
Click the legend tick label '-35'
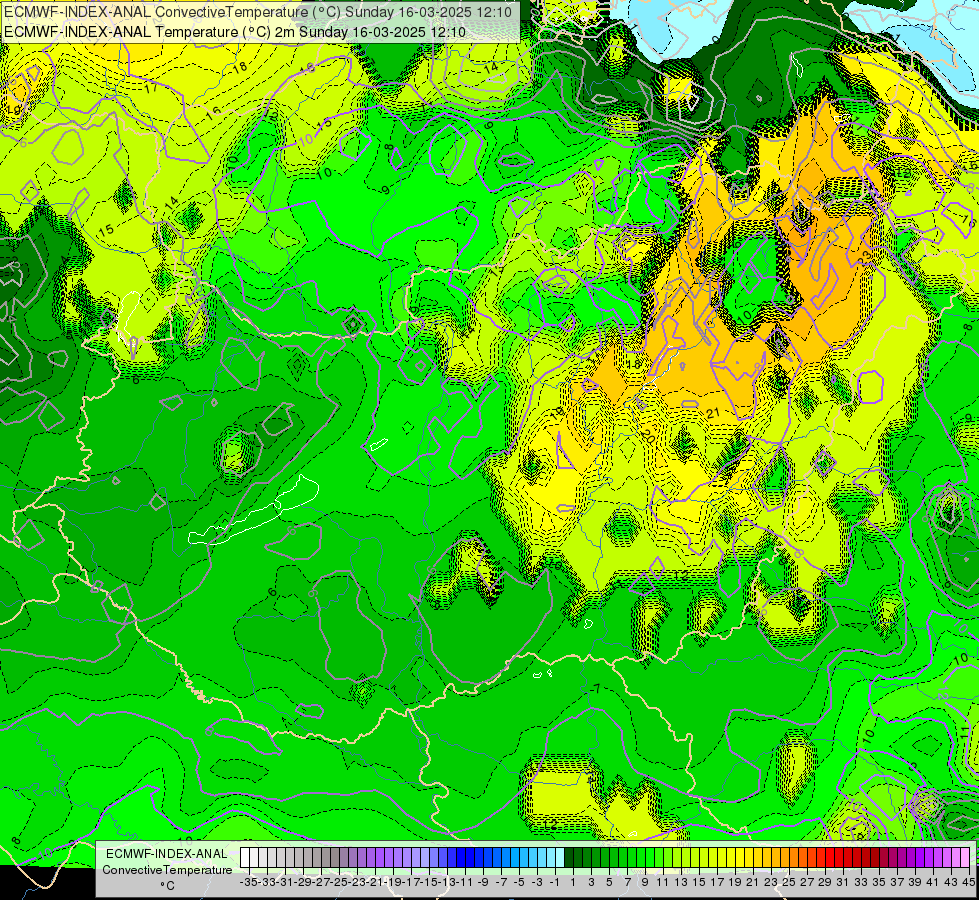pos(248,882)
